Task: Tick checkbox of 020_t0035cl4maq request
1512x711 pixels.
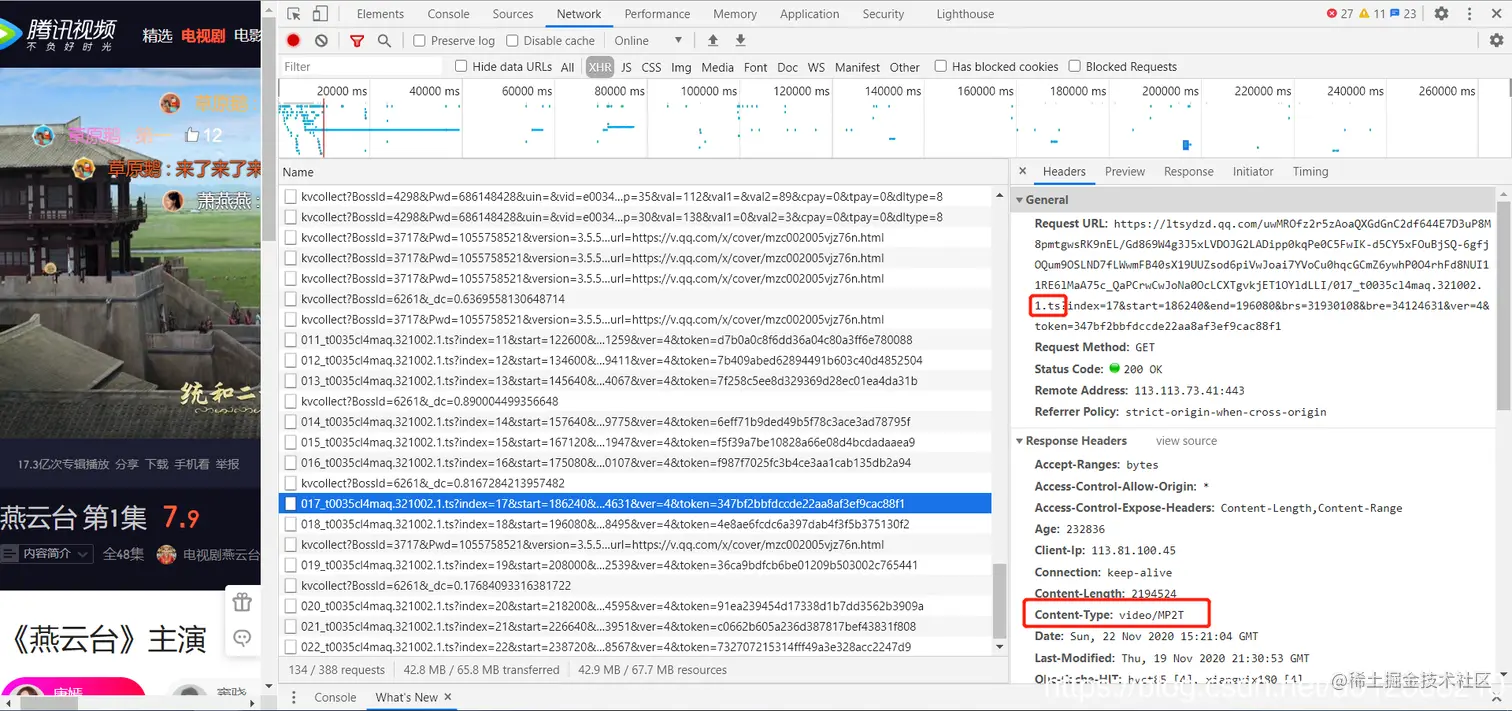Action: (x=291, y=606)
